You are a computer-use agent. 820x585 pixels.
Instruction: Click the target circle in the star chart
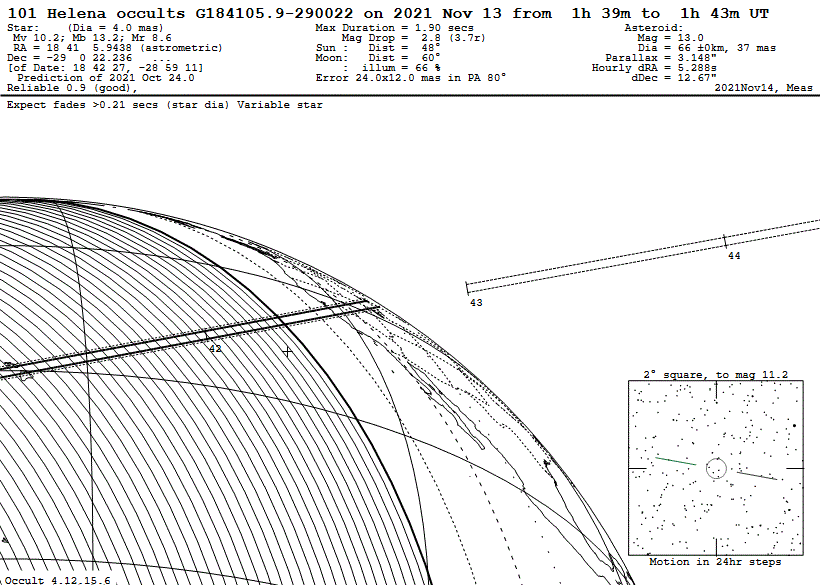click(716, 468)
